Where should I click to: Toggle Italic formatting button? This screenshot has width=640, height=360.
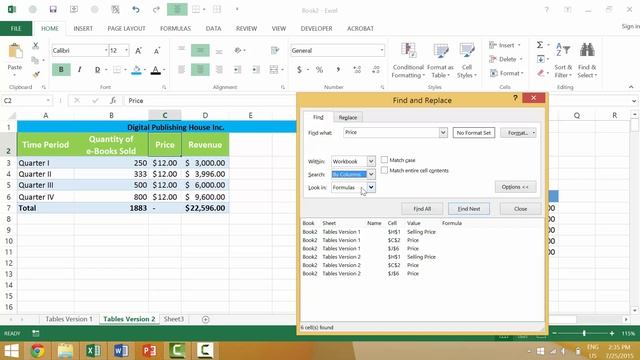[80, 70]
